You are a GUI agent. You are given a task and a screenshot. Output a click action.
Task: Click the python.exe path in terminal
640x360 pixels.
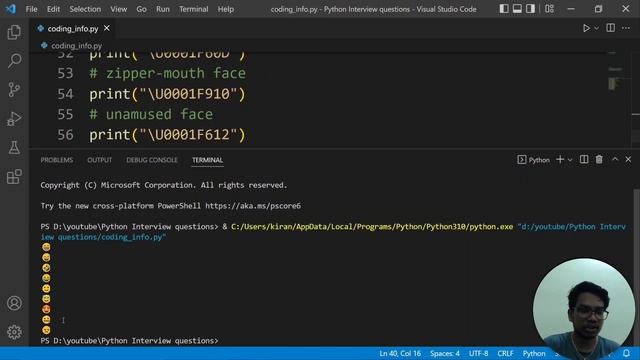tap(372, 227)
